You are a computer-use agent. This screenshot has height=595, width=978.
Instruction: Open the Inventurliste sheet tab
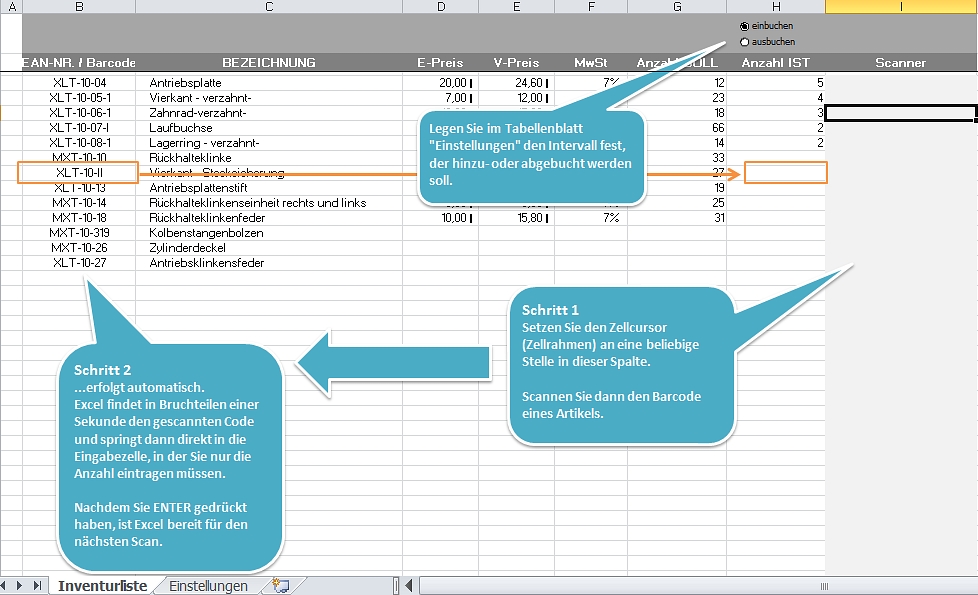[x=103, y=586]
